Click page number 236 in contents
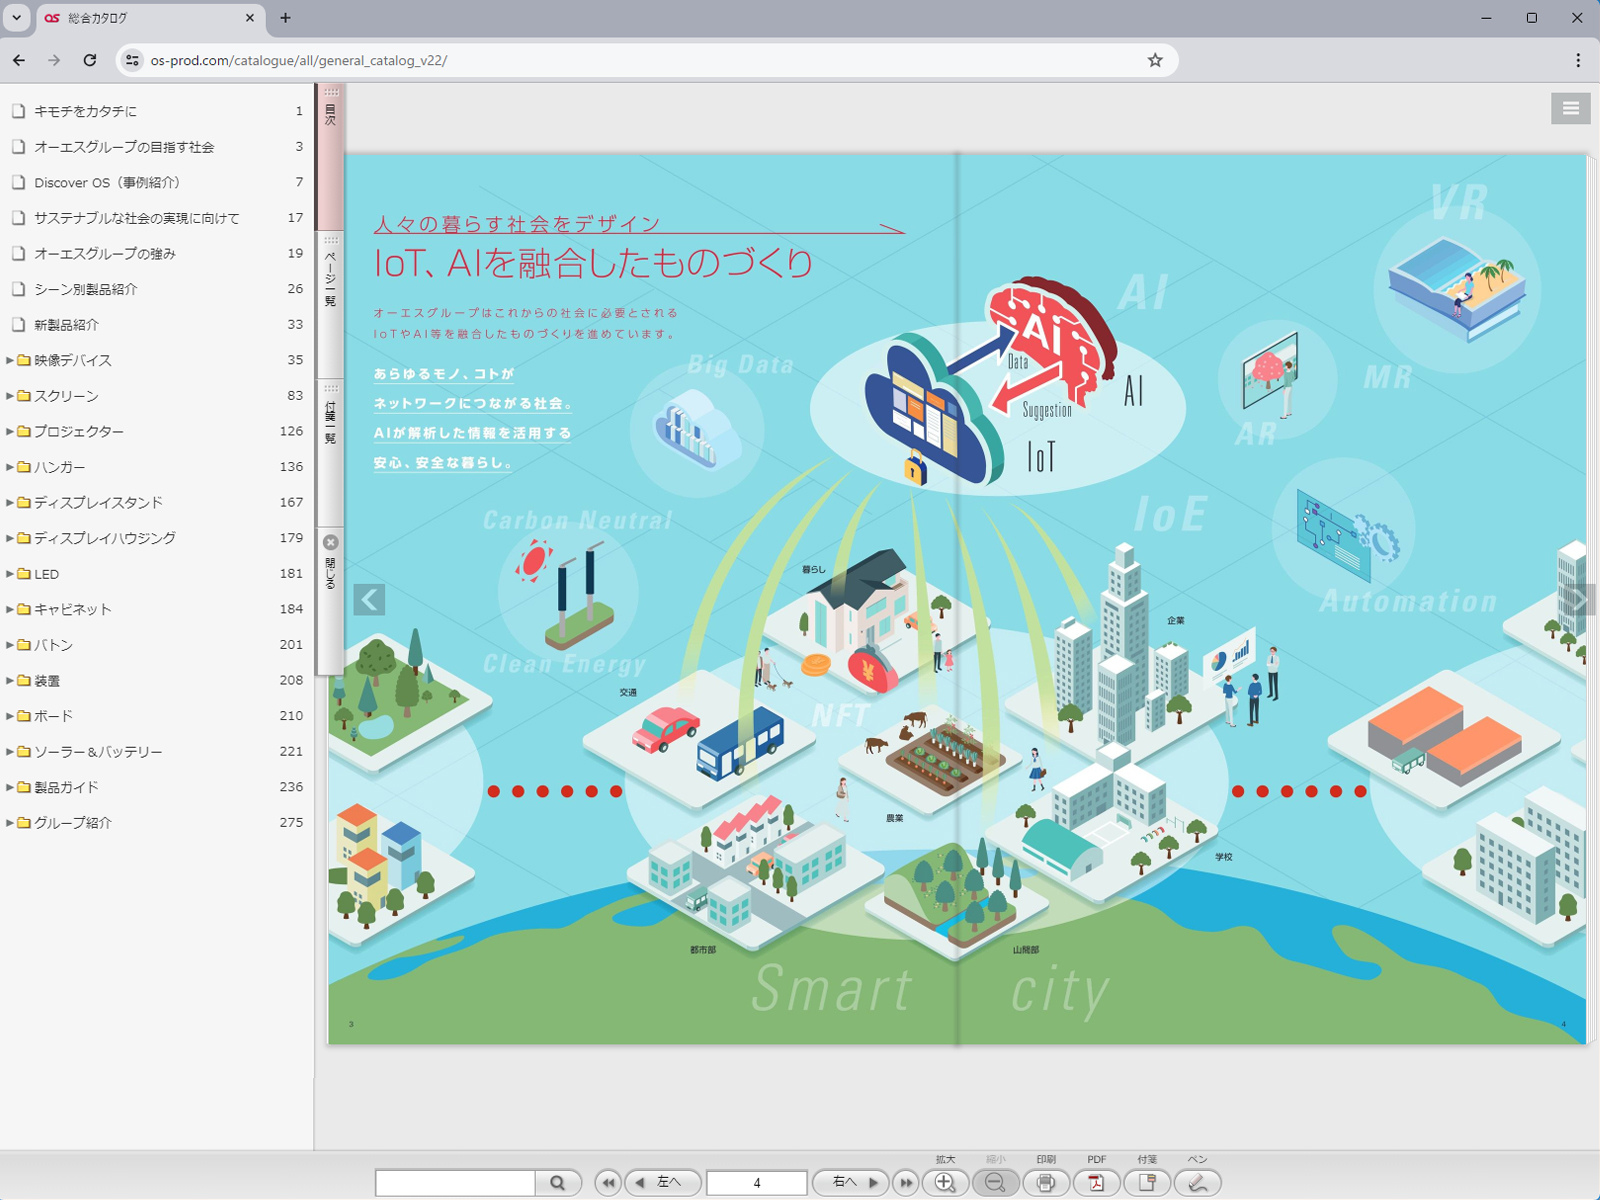 tap(291, 787)
